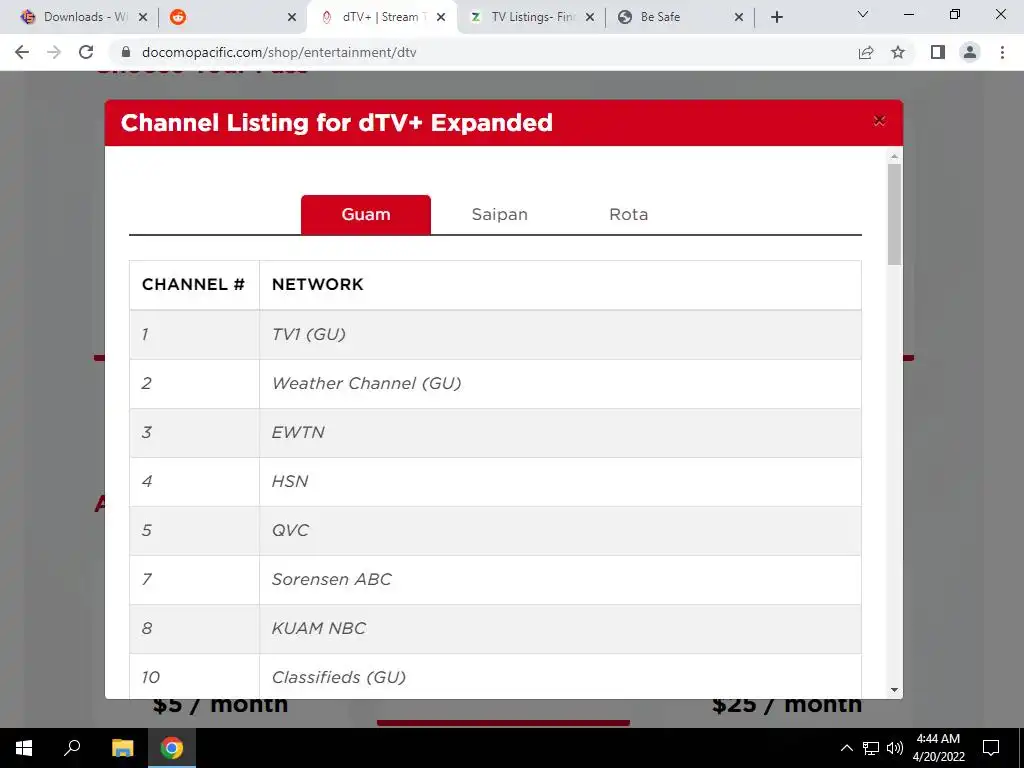Select the Sorensen ABC row
Image resolution: width=1024 pixels, height=768 pixels.
coord(495,579)
